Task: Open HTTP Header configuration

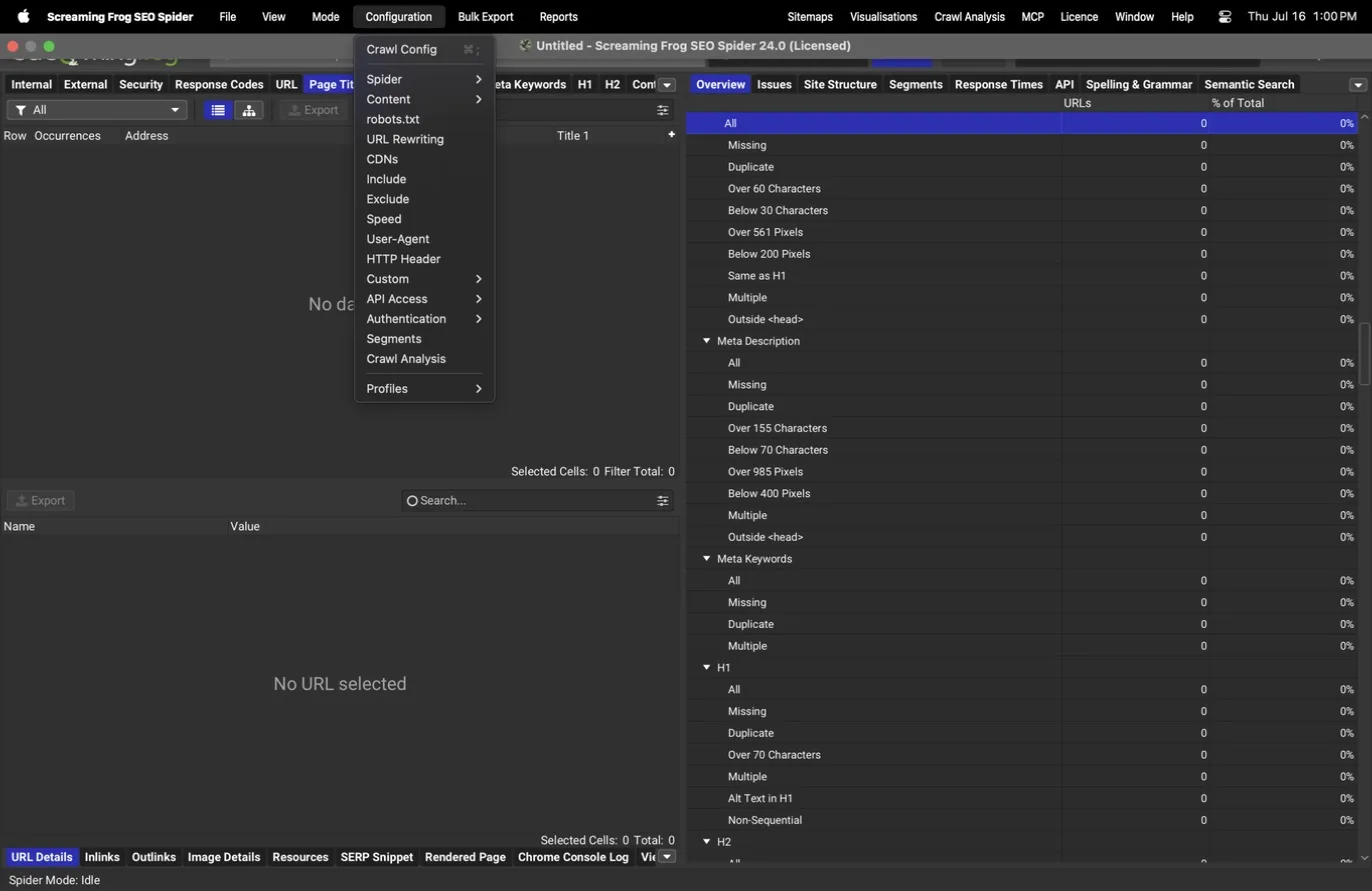Action: click(424, 259)
